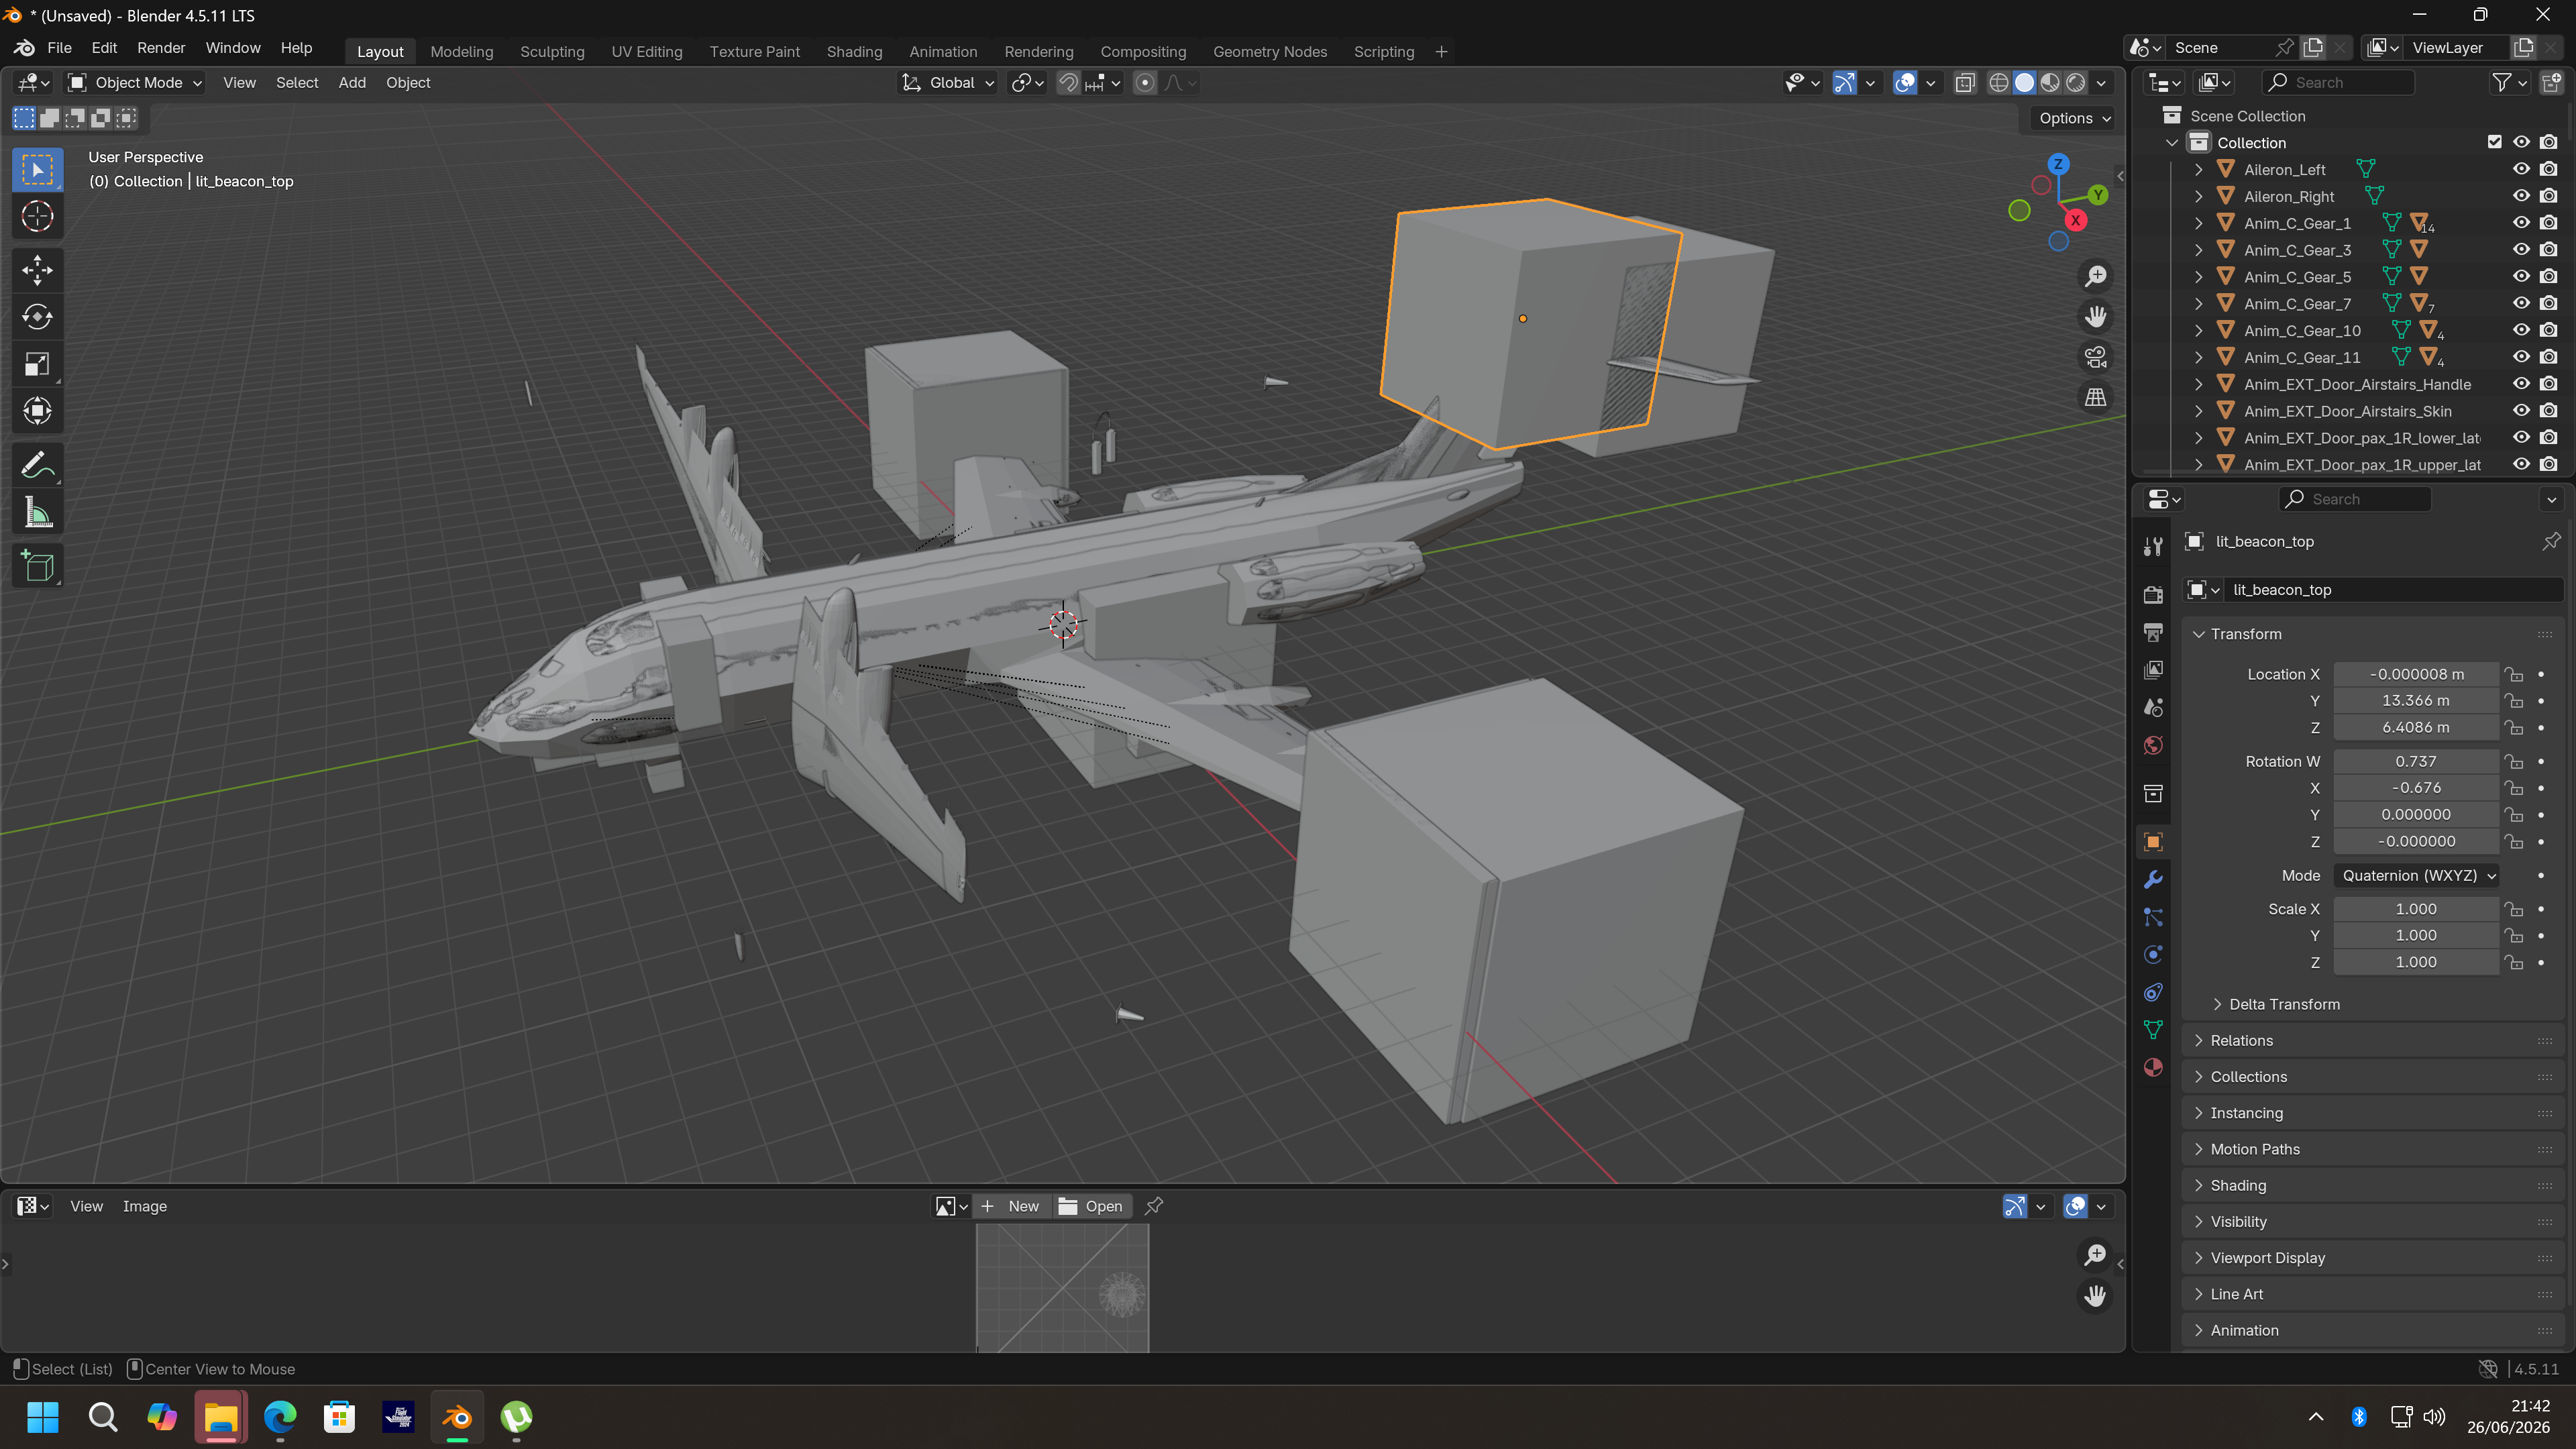Hide Aileron_Left in viewport
Viewport: 2576px width, 1449px height.
pos(2521,169)
